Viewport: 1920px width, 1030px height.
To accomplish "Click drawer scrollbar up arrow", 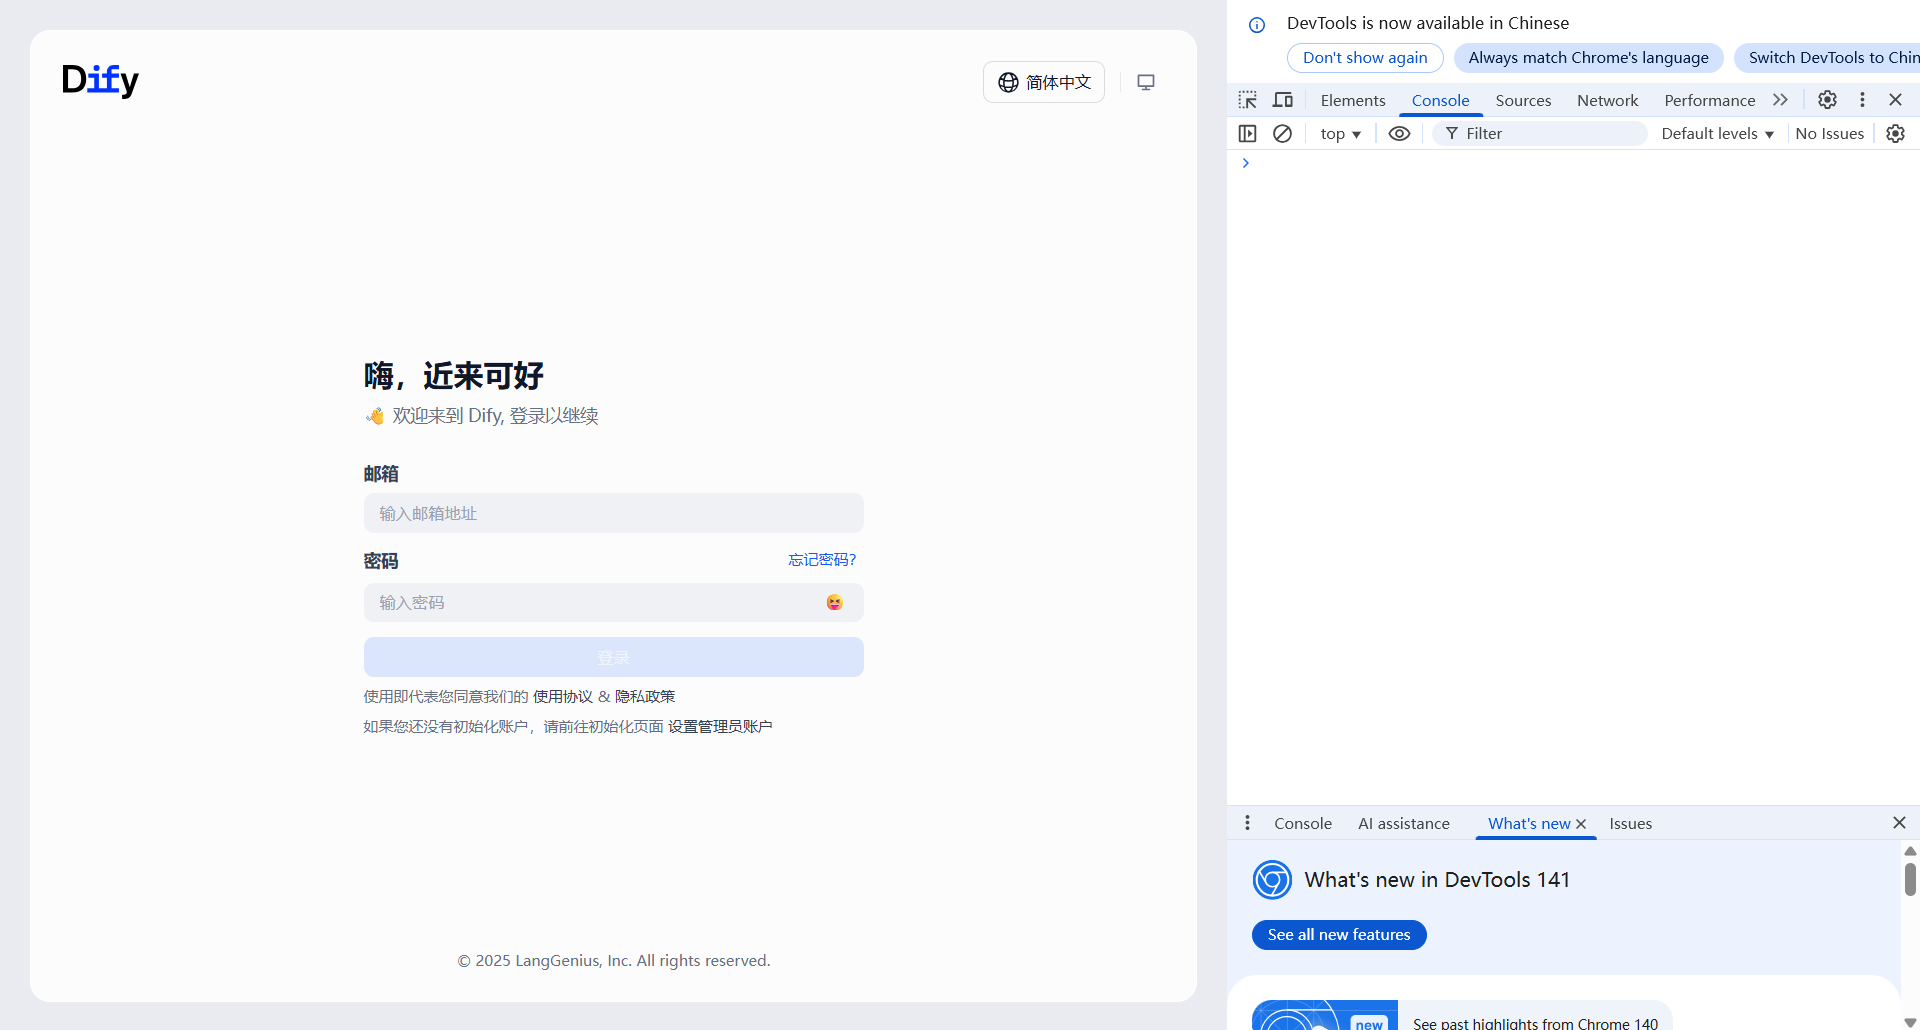I will pos(1910,851).
